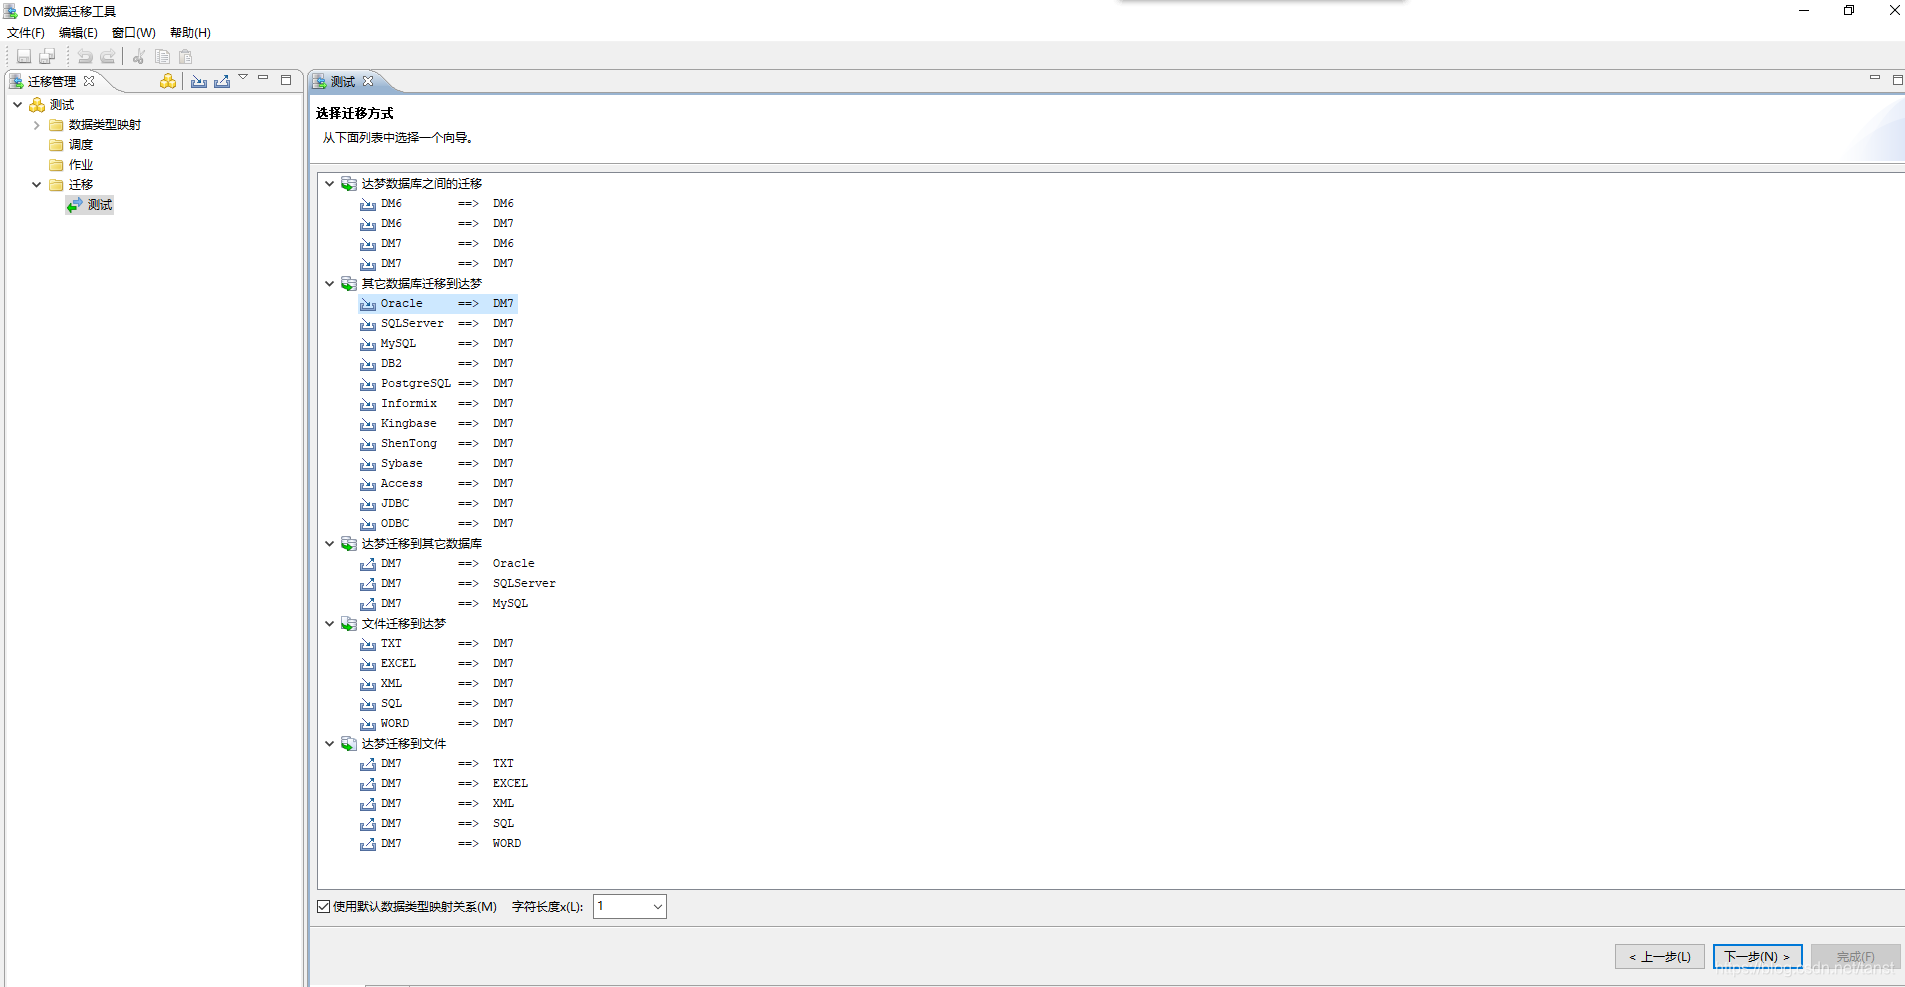Collapse the 迁移 folder in tree

pos(37,185)
